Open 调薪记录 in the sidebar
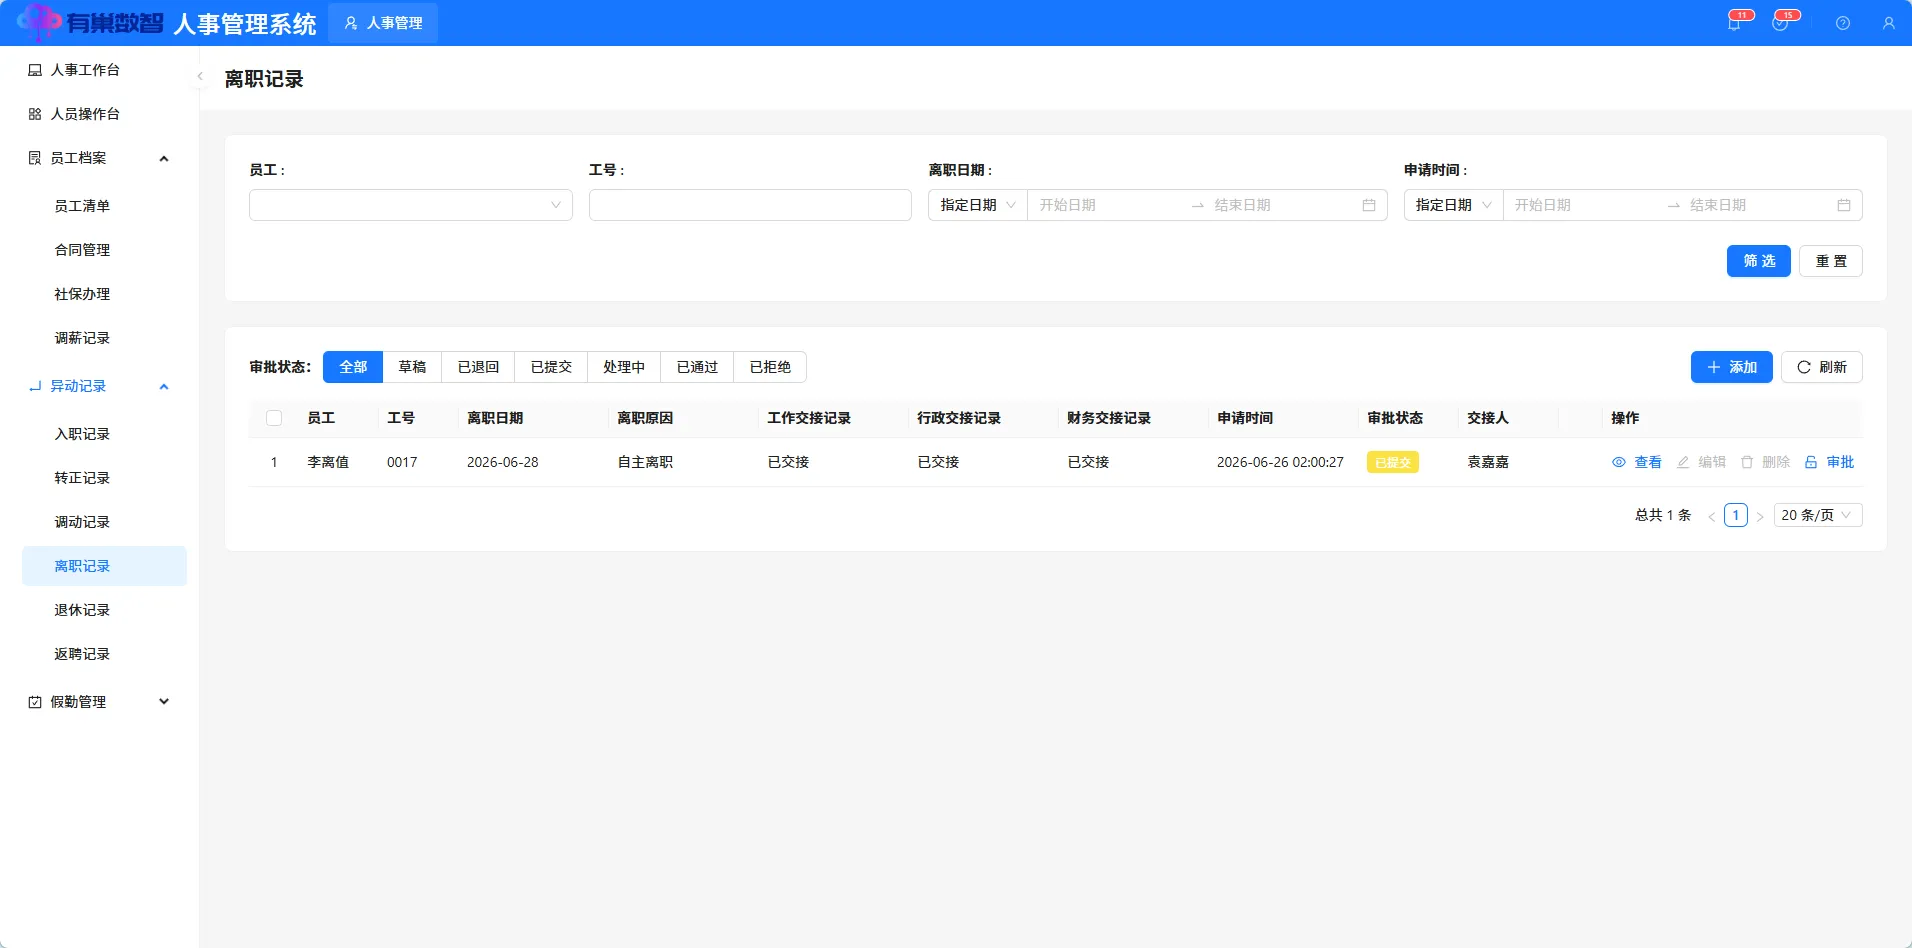 tap(104, 338)
